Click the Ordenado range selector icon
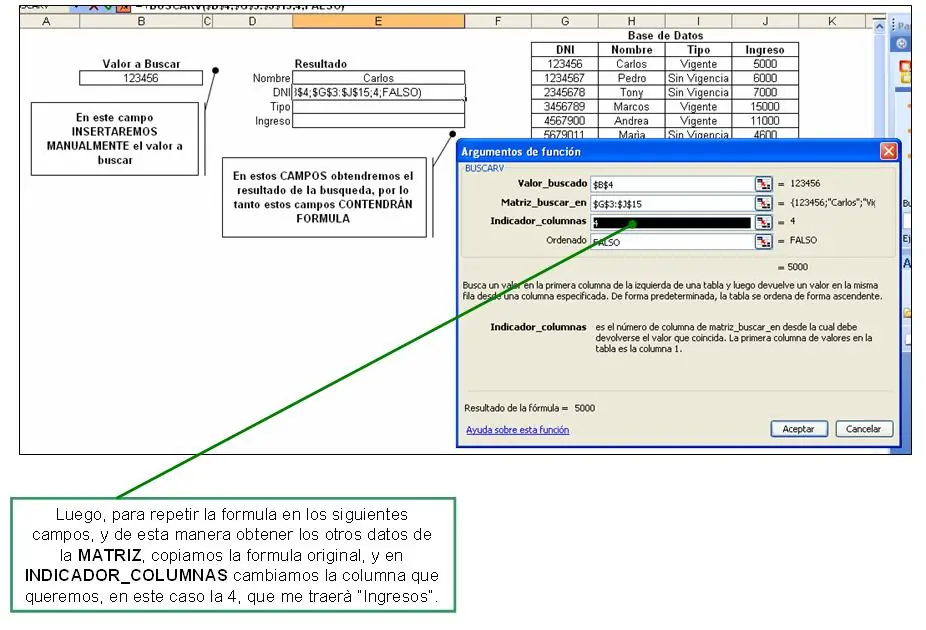926x630 pixels. (x=764, y=241)
